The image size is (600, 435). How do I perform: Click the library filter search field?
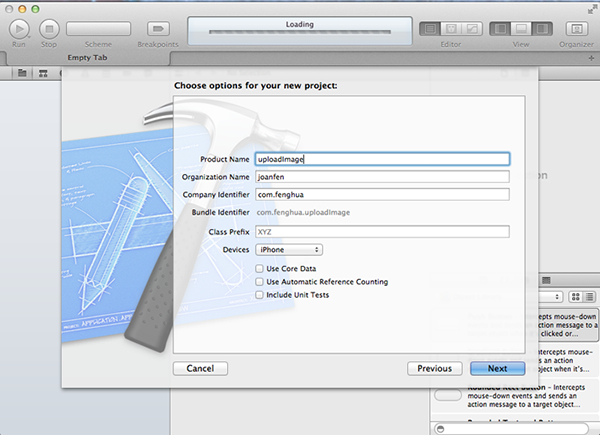point(512,429)
